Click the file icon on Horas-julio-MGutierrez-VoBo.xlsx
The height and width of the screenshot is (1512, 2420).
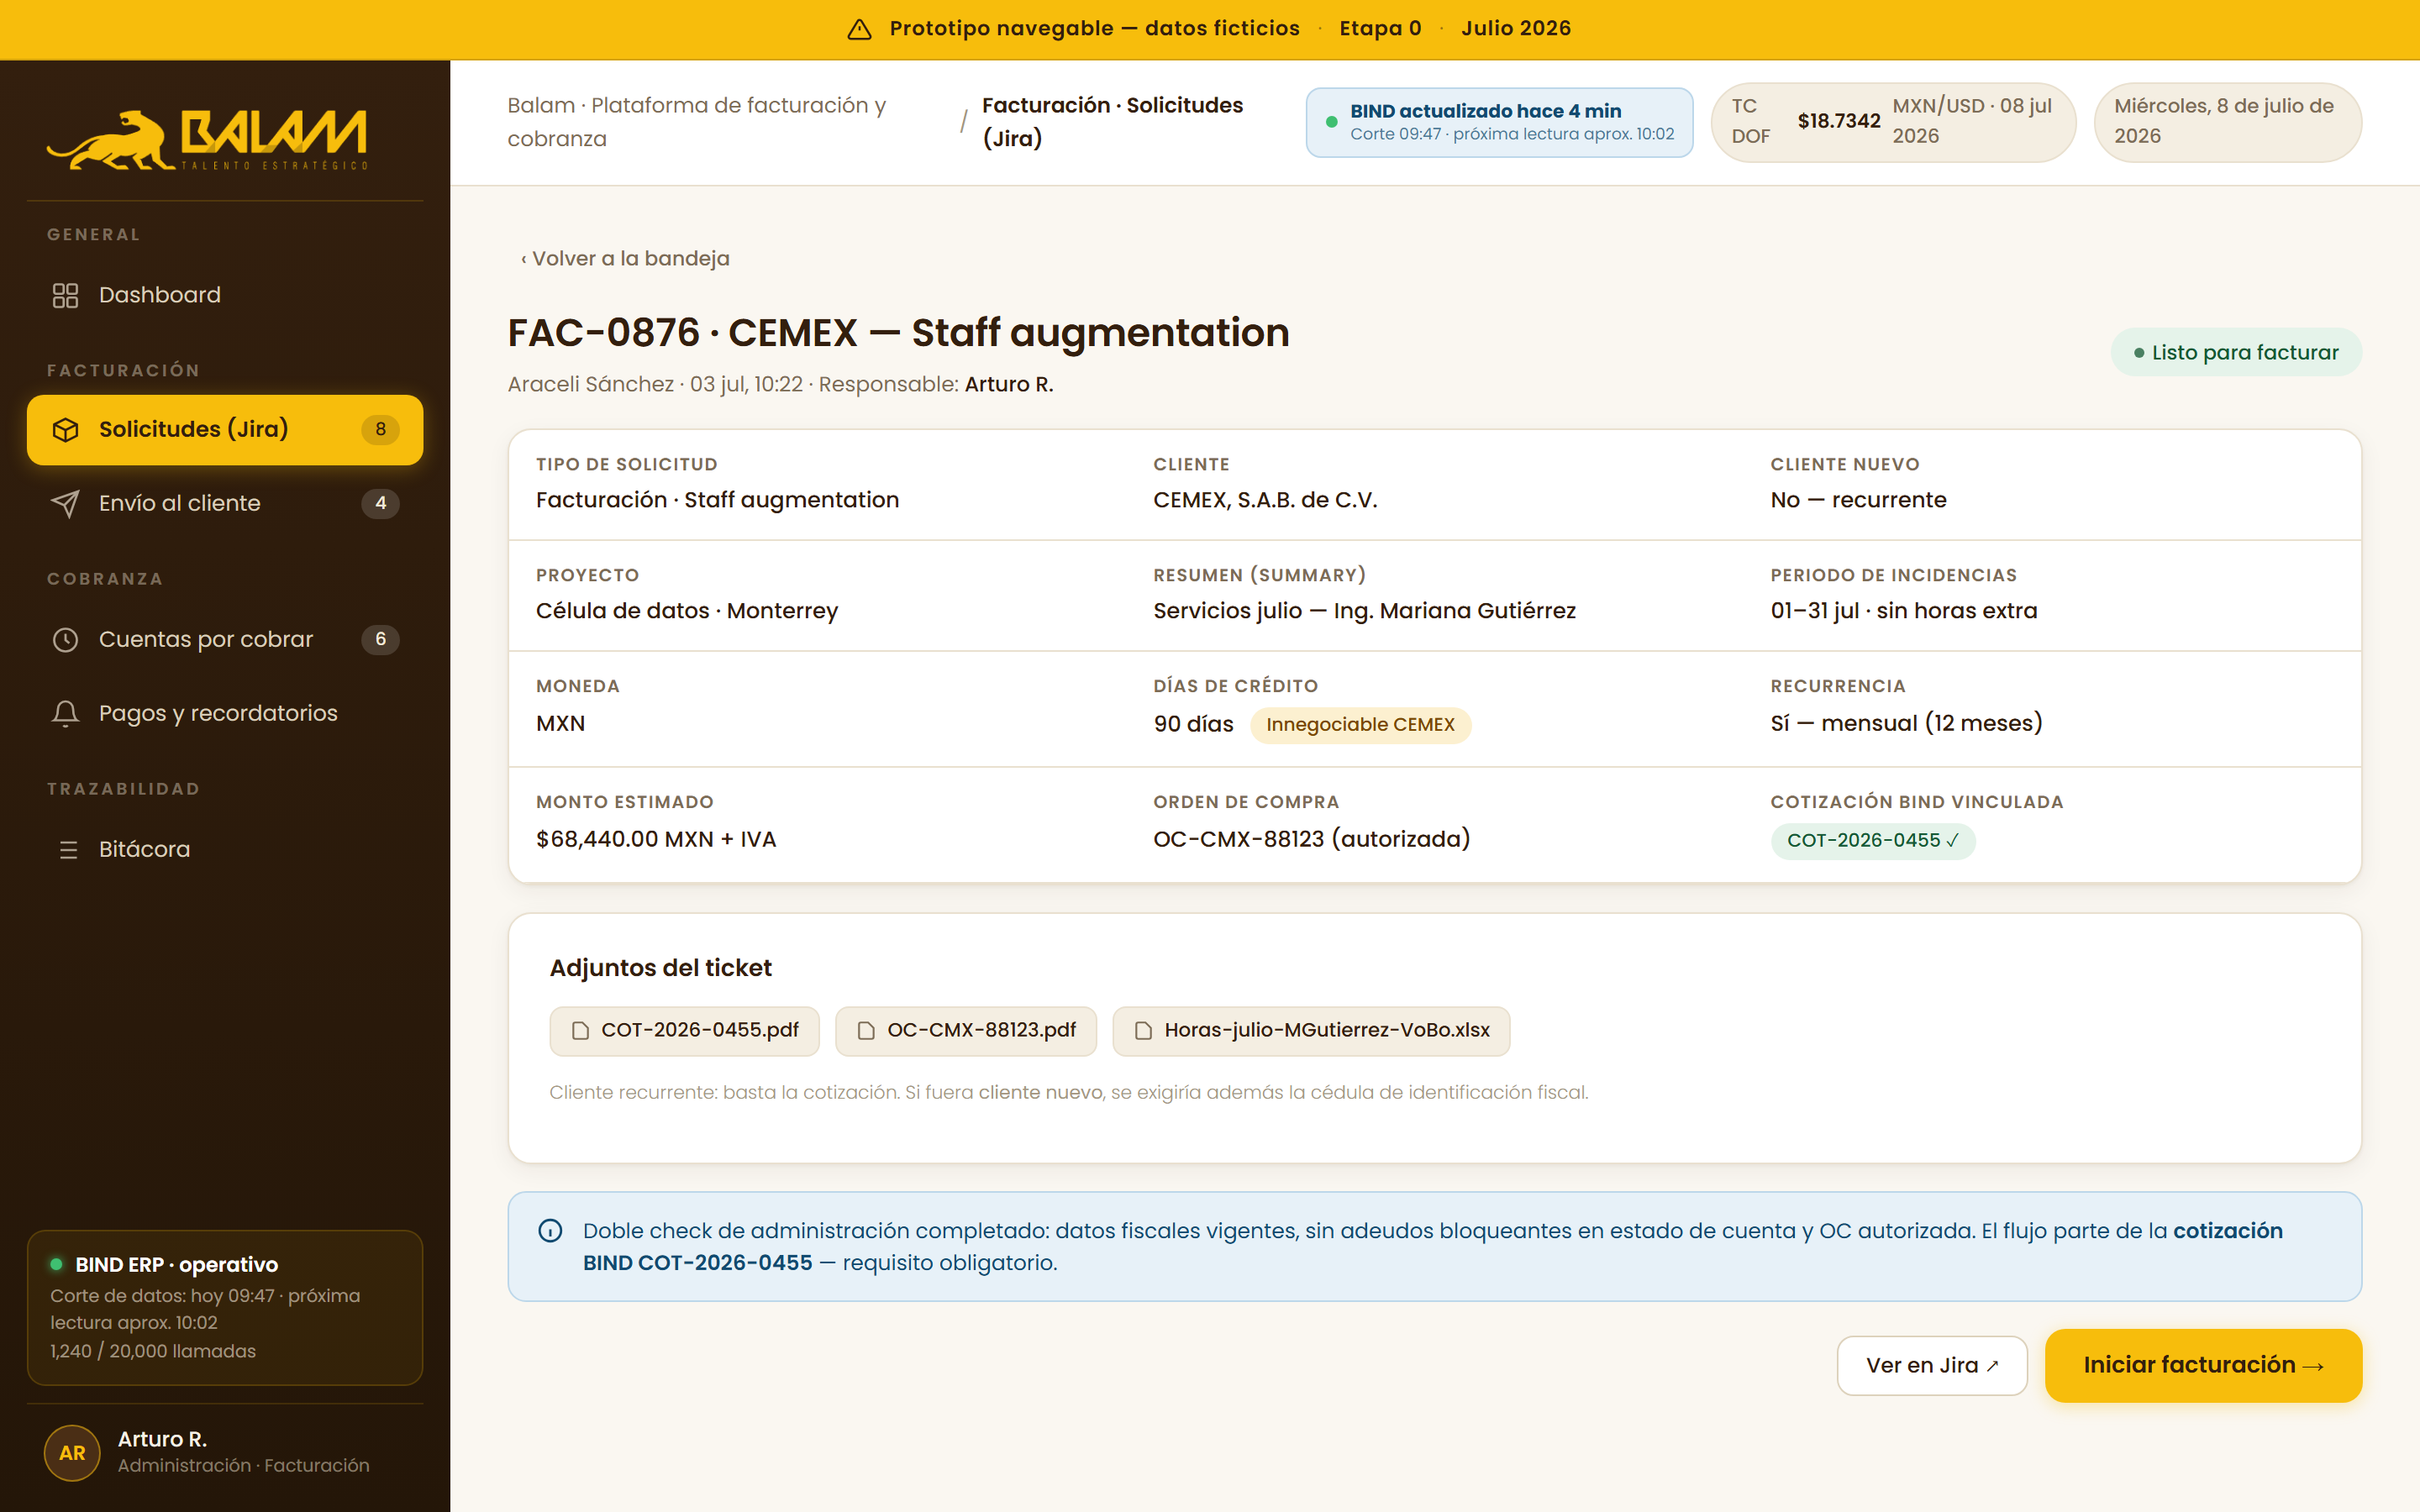point(1143,1031)
